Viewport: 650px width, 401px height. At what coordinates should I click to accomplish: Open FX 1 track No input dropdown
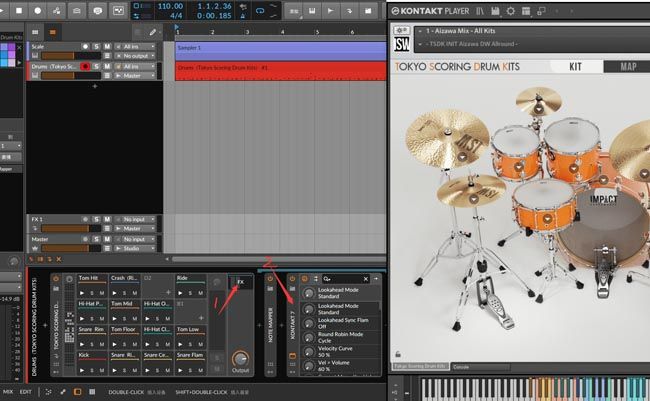click(135, 219)
